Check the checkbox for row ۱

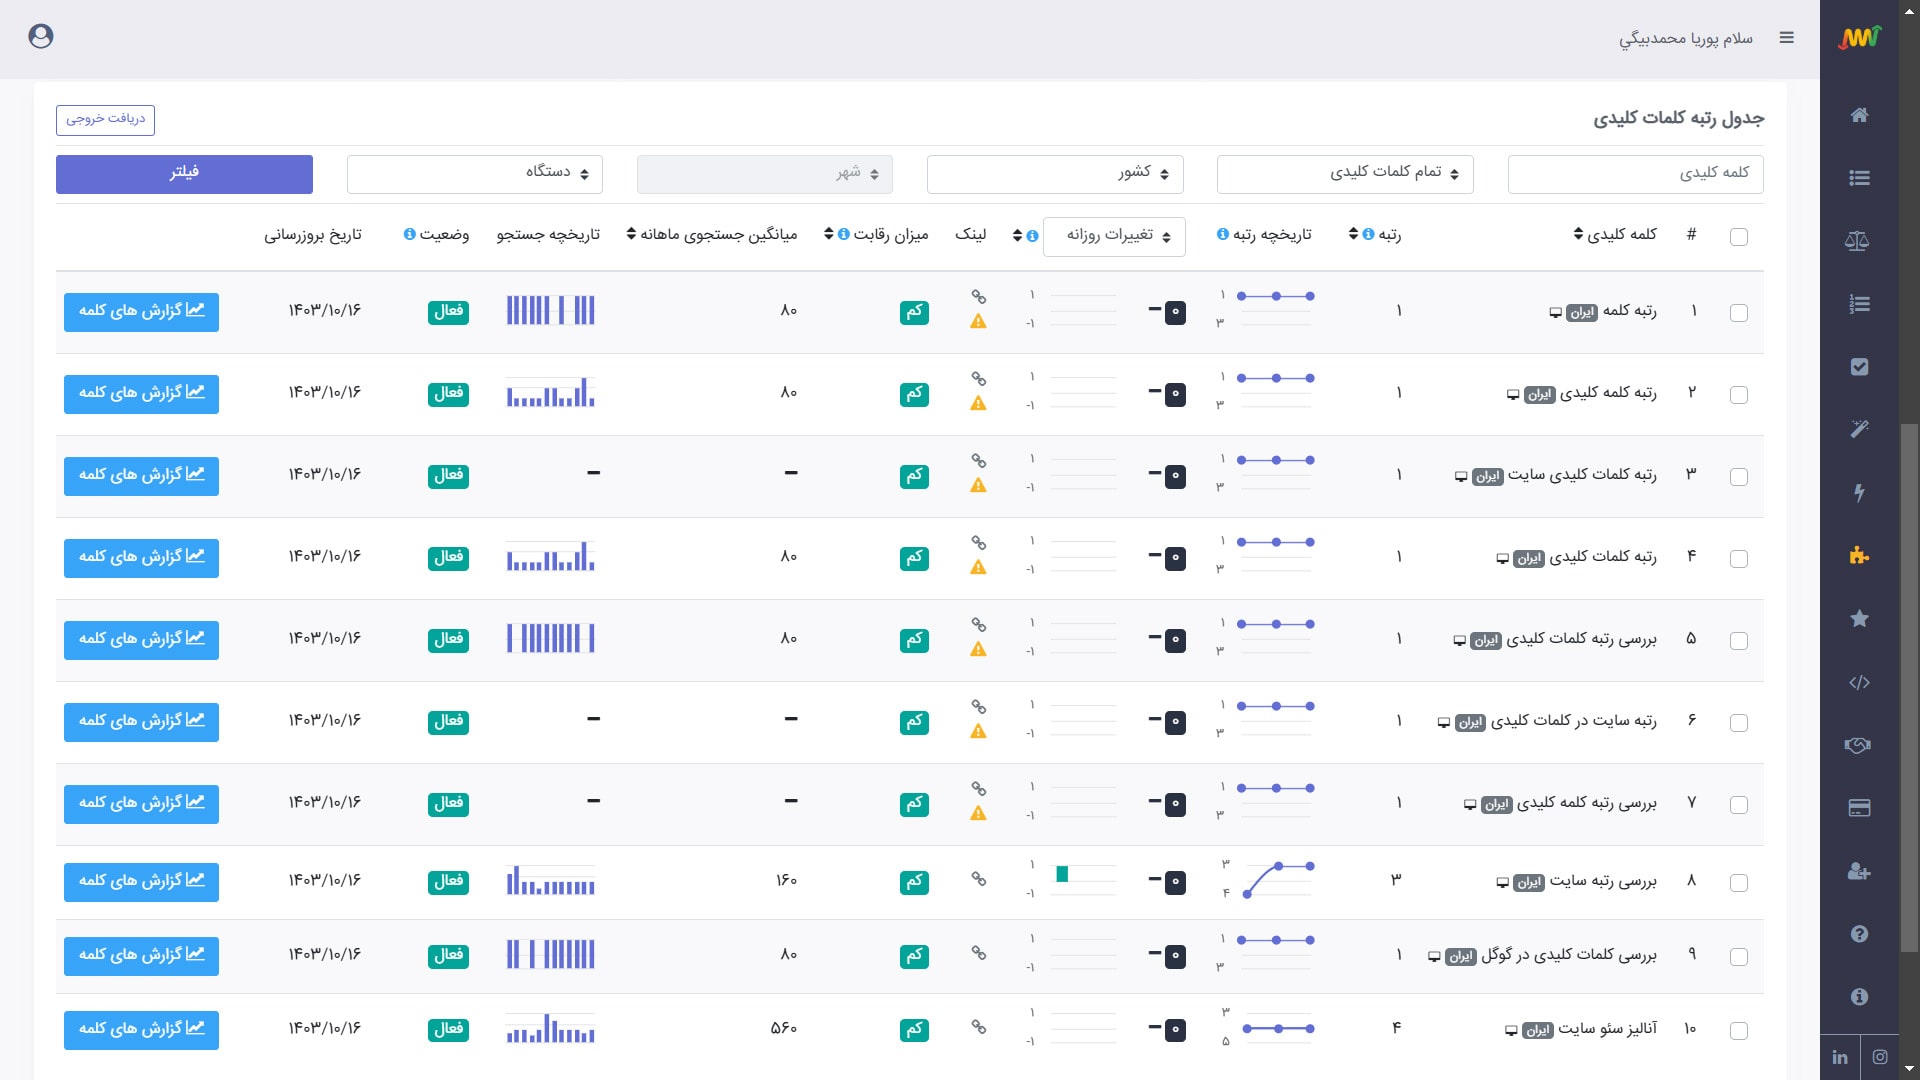[x=1739, y=313]
